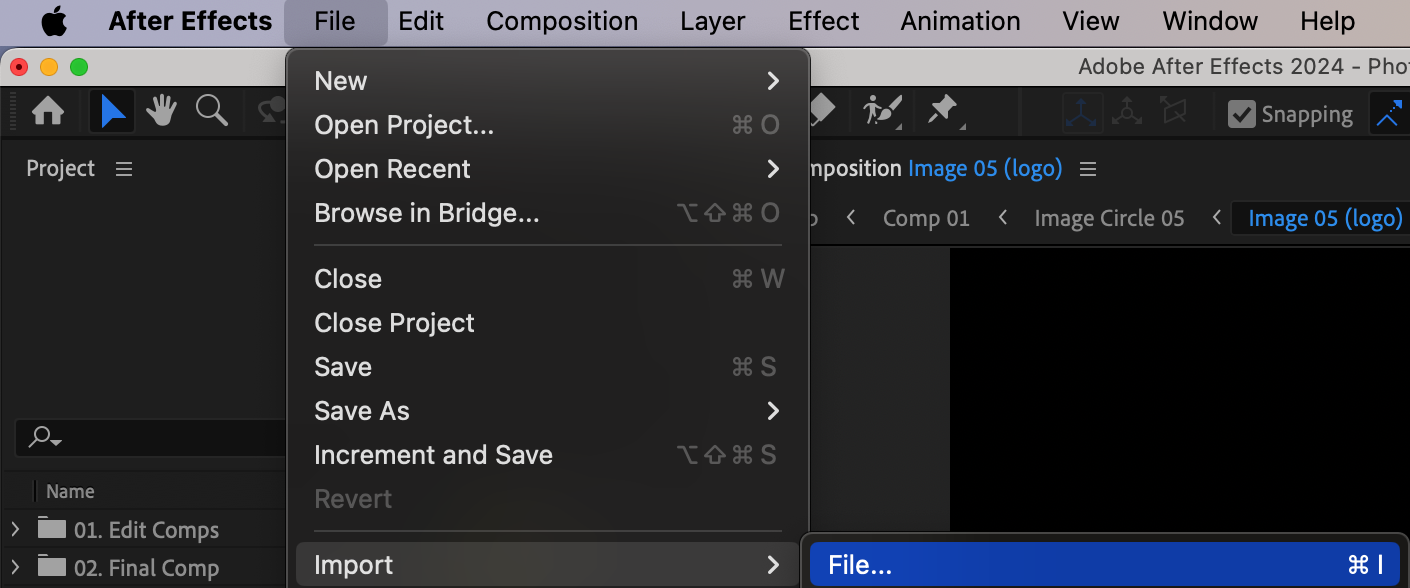The image size is (1410, 588).
Task: Click Save As in the File menu
Action: [362, 411]
